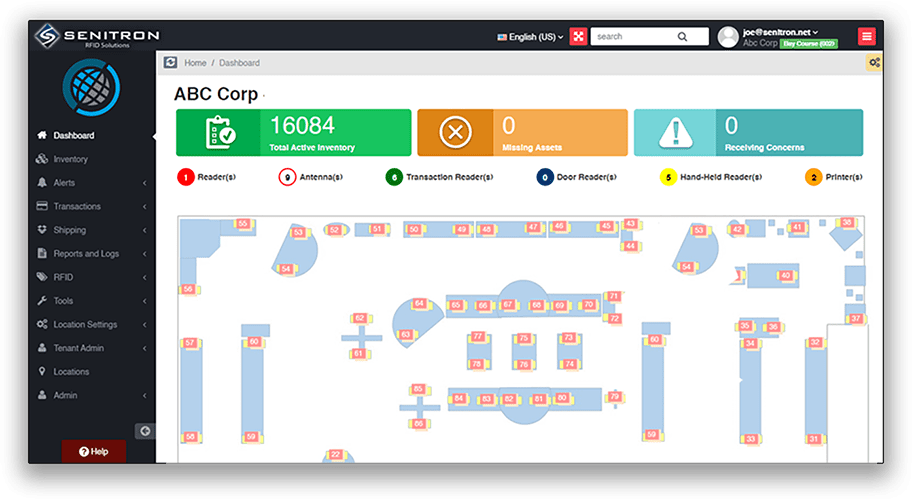The height and width of the screenshot is (500, 912).
Task: Click the search magnifier icon
Action: [682, 37]
